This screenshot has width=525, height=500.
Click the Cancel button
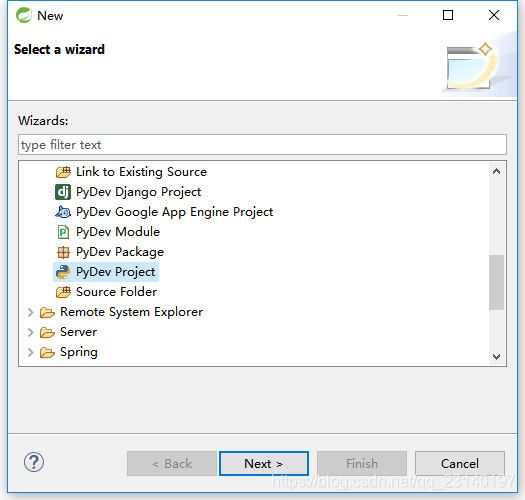coord(460,463)
